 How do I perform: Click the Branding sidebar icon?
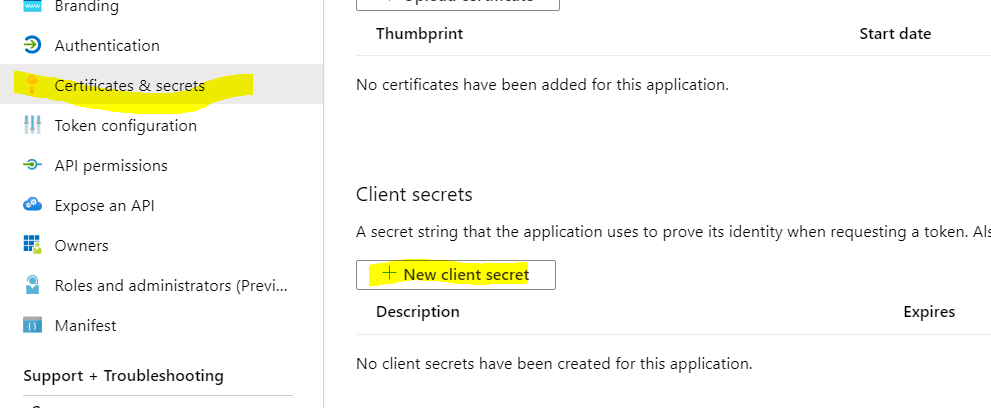33,7
